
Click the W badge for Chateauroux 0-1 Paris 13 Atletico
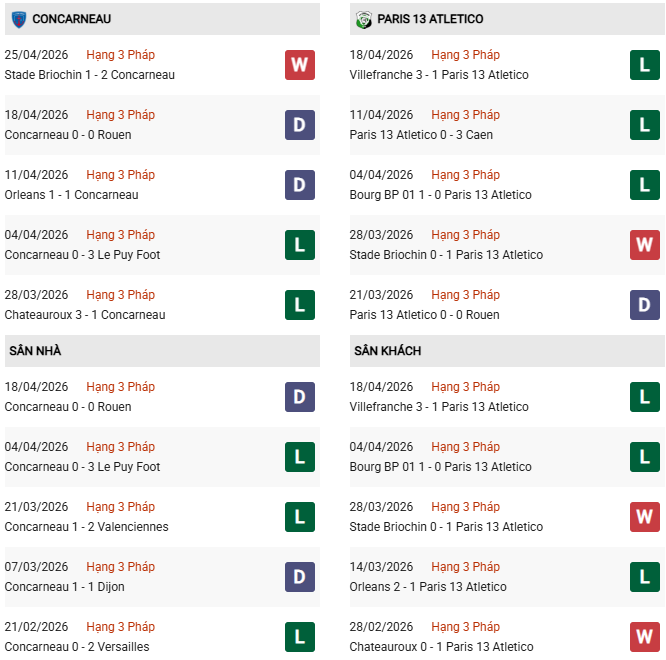pyautogui.click(x=645, y=637)
